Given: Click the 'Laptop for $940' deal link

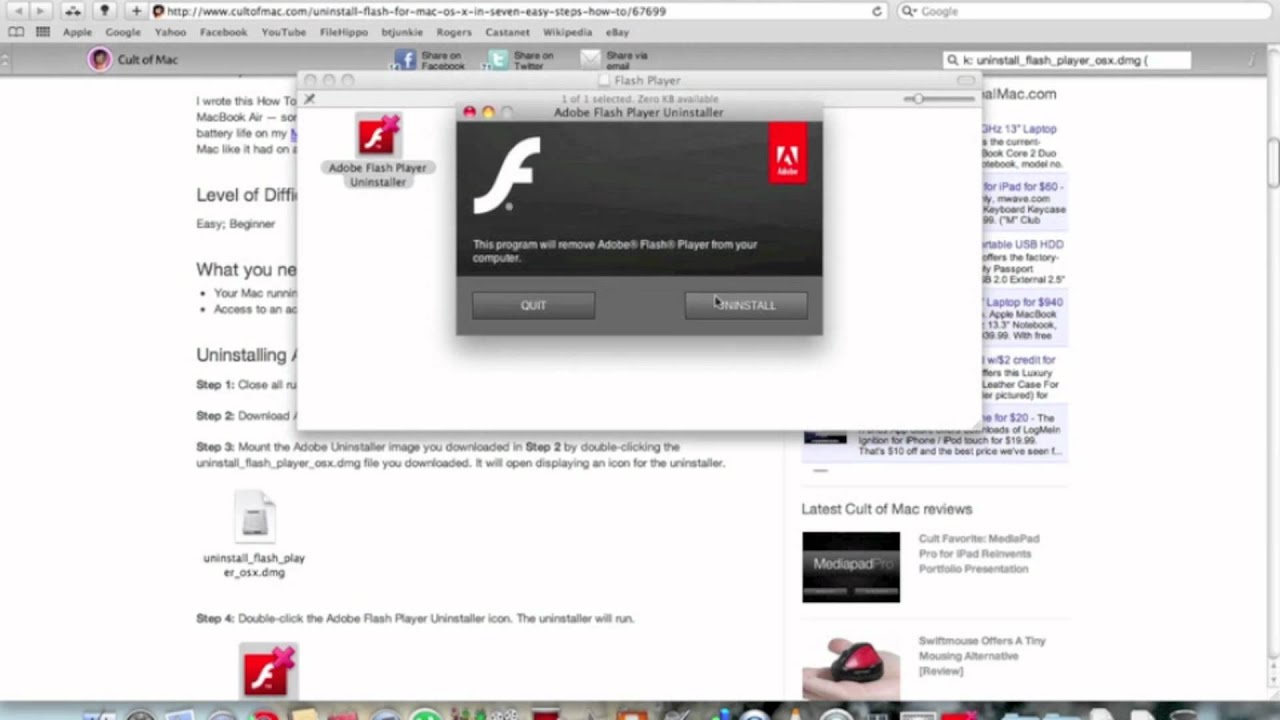Looking at the screenshot, I should (1024, 302).
